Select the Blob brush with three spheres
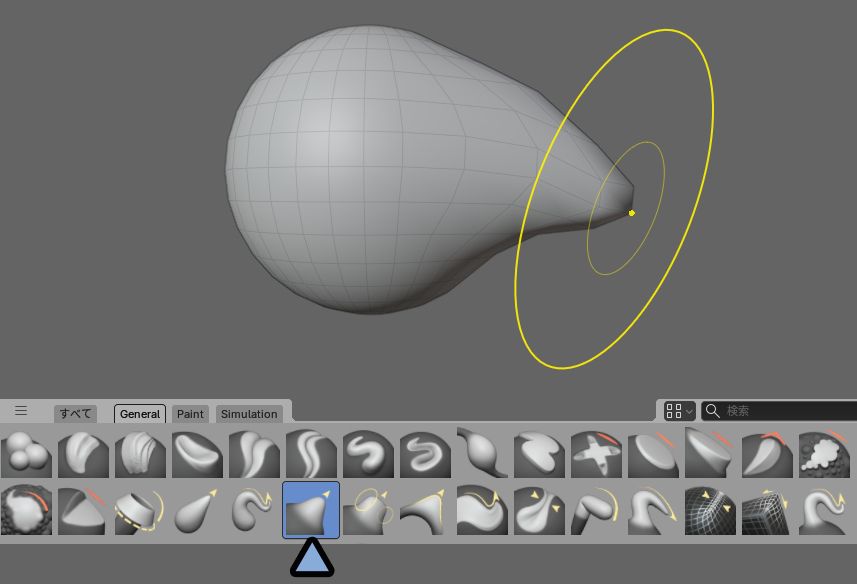This screenshot has width=857, height=584. pyautogui.click(x=26, y=453)
